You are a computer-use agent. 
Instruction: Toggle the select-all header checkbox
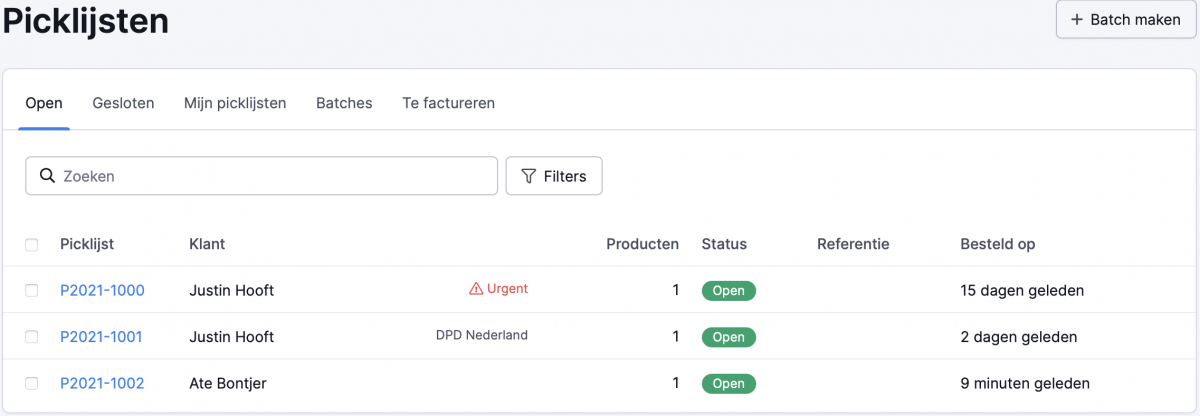pyautogui.click(x=32, y=244)
